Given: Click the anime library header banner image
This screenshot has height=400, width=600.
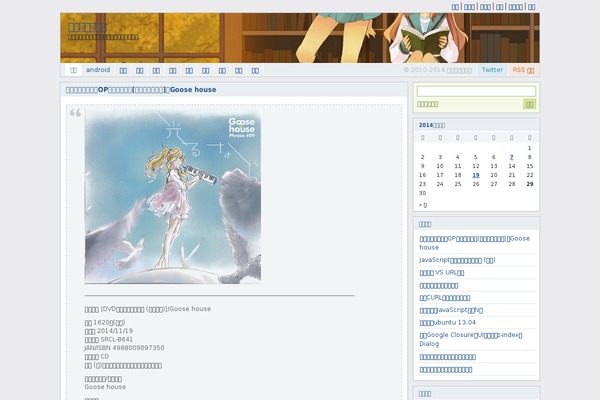Looking at the screenshot, I should click(300, 38).
